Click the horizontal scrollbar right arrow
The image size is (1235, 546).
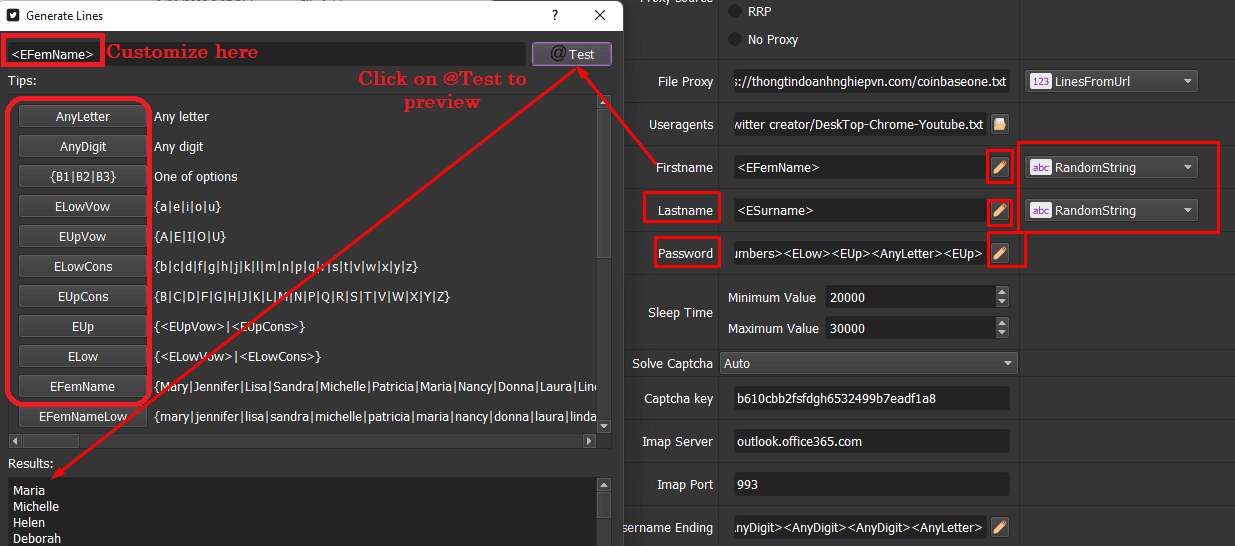point(590,441)
